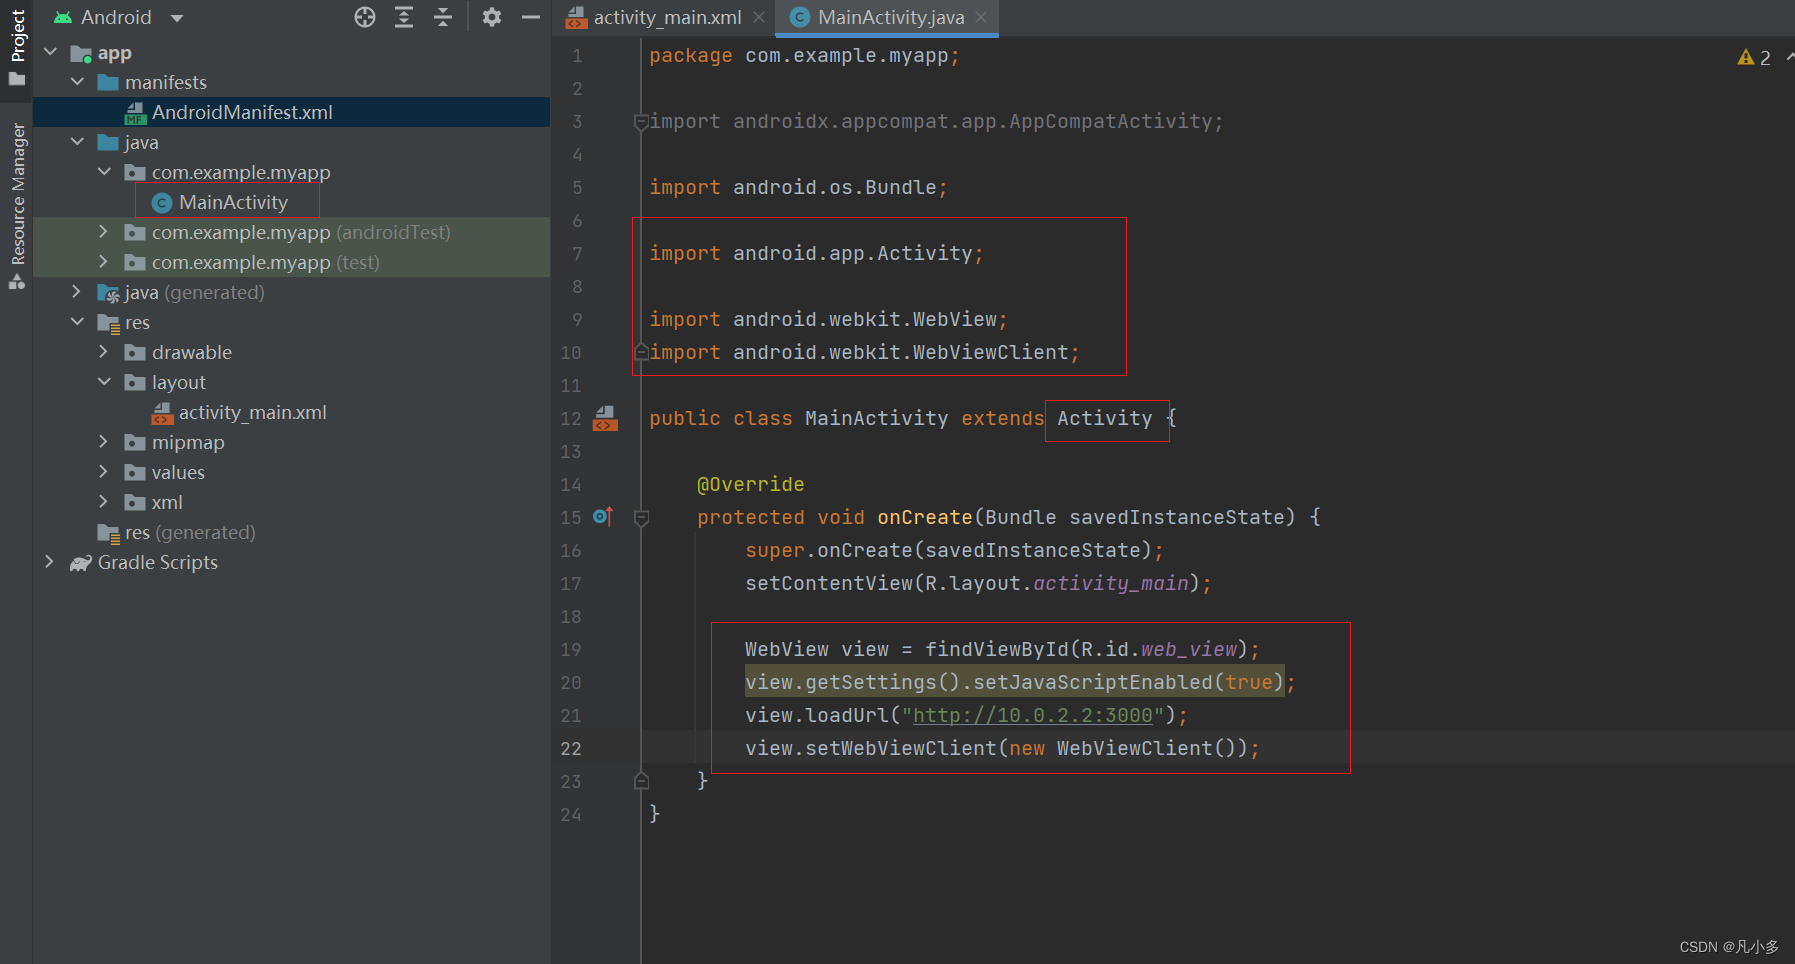Click the warnings indicator showing 2

(1754, 58)
